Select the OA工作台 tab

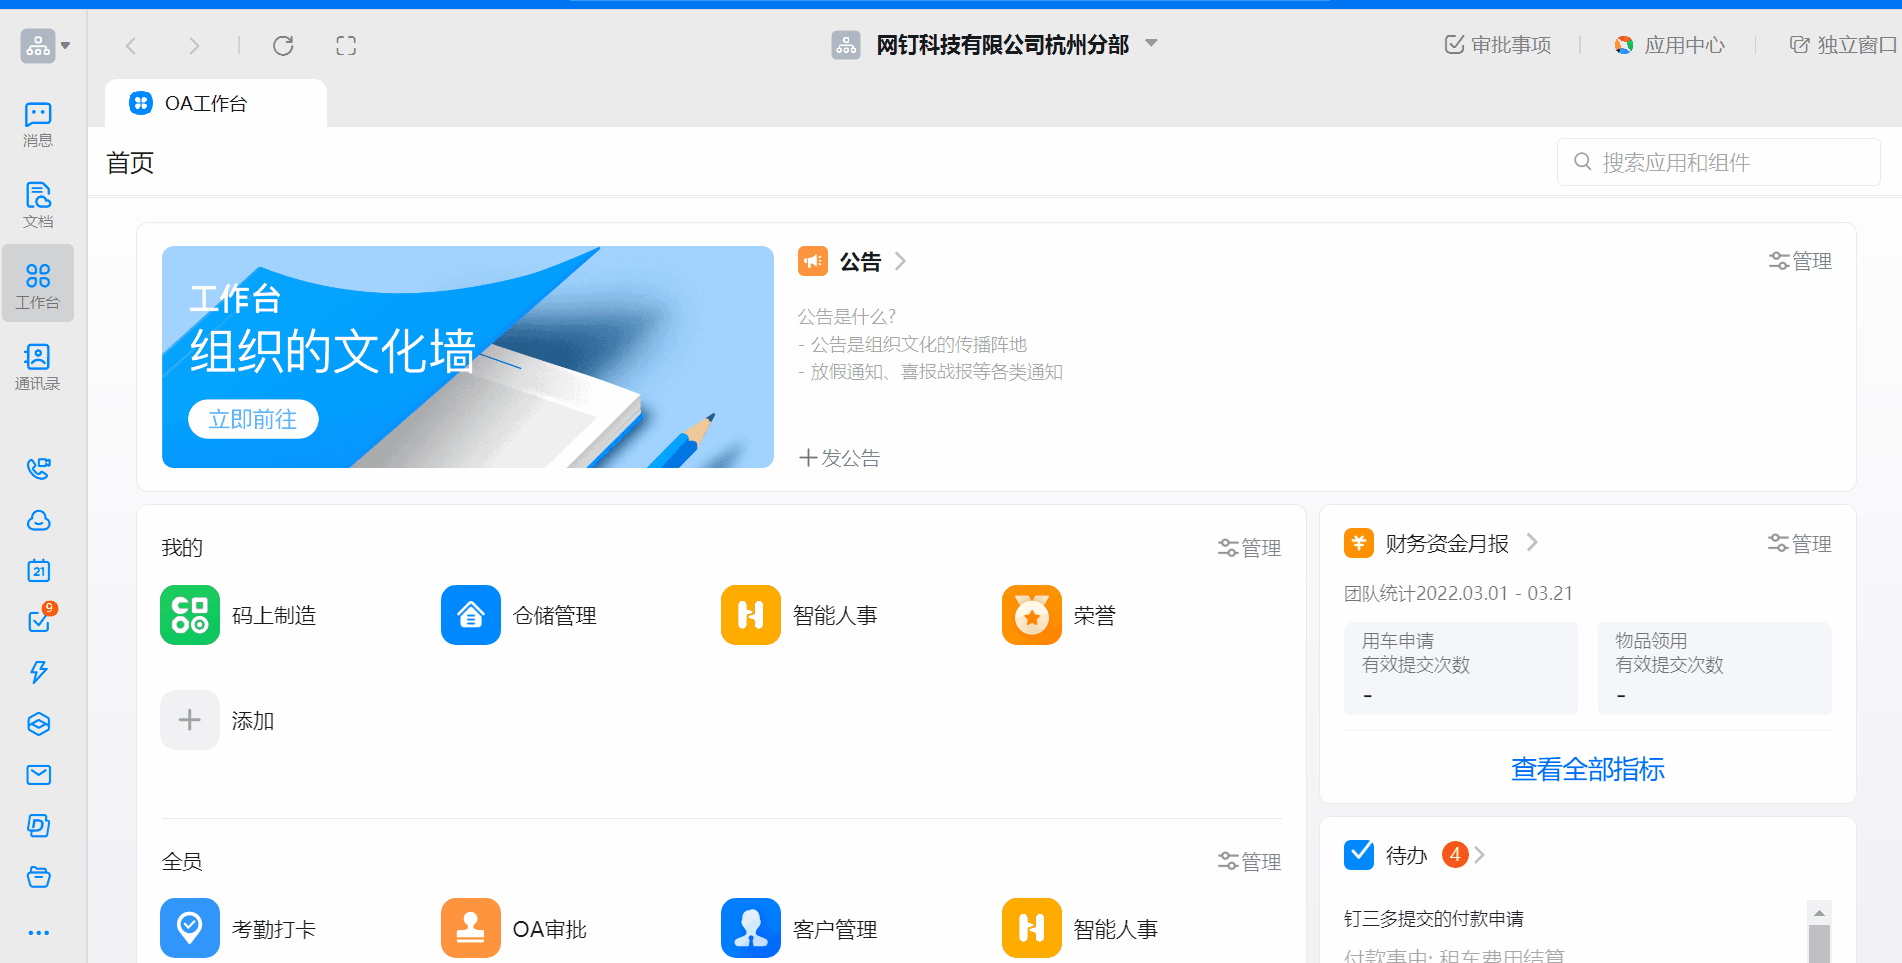[206, 104]
